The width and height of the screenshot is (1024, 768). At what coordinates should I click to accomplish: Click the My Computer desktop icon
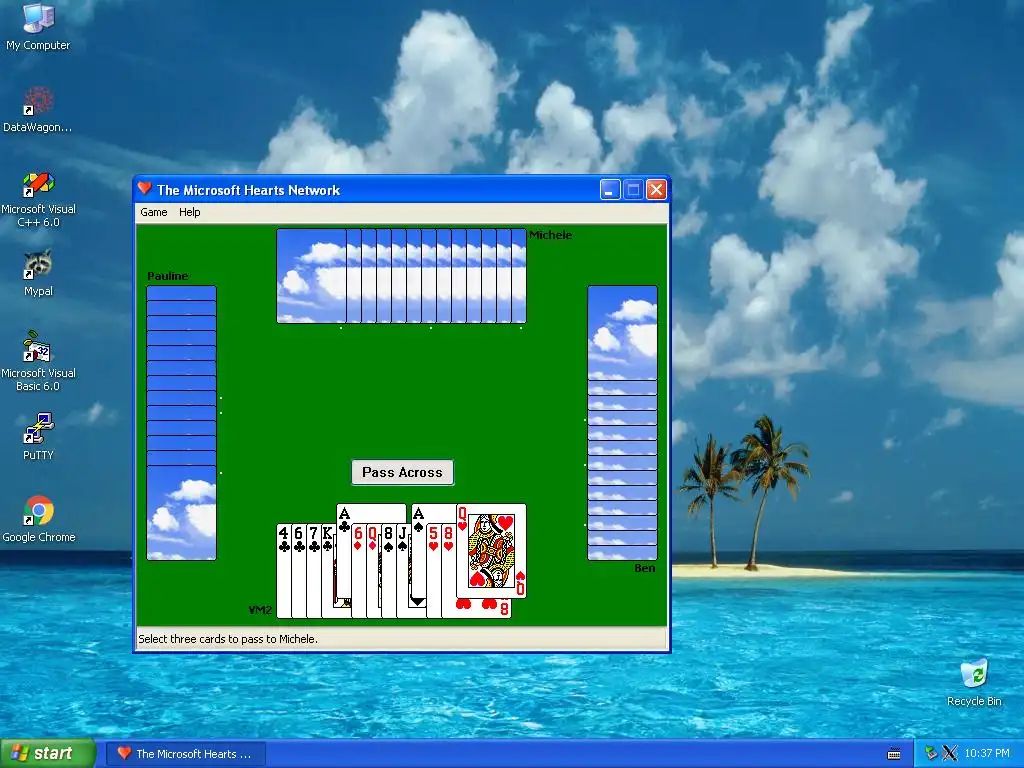[38, 27]
